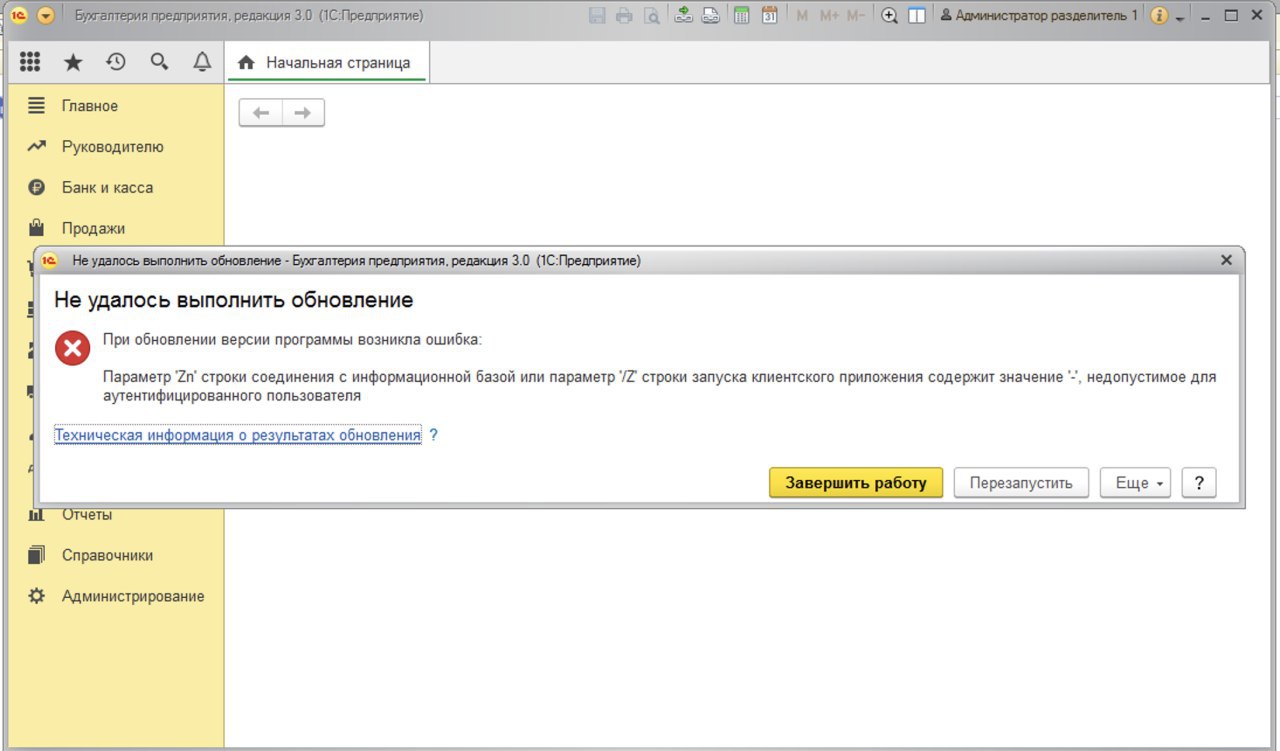Open the sections grid menu icon

[x=30, y=62]
